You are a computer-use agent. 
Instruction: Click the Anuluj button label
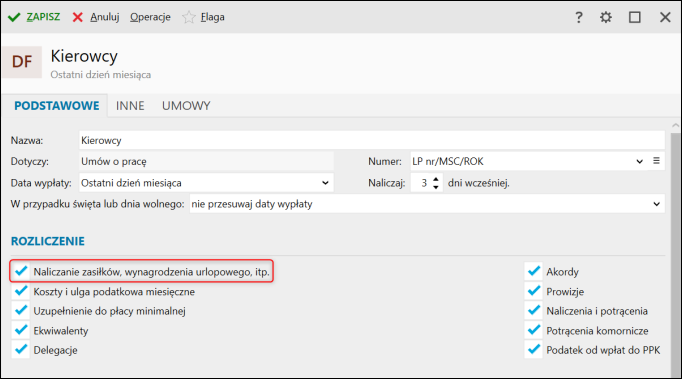pyautogui.click(x=105, y=17)
